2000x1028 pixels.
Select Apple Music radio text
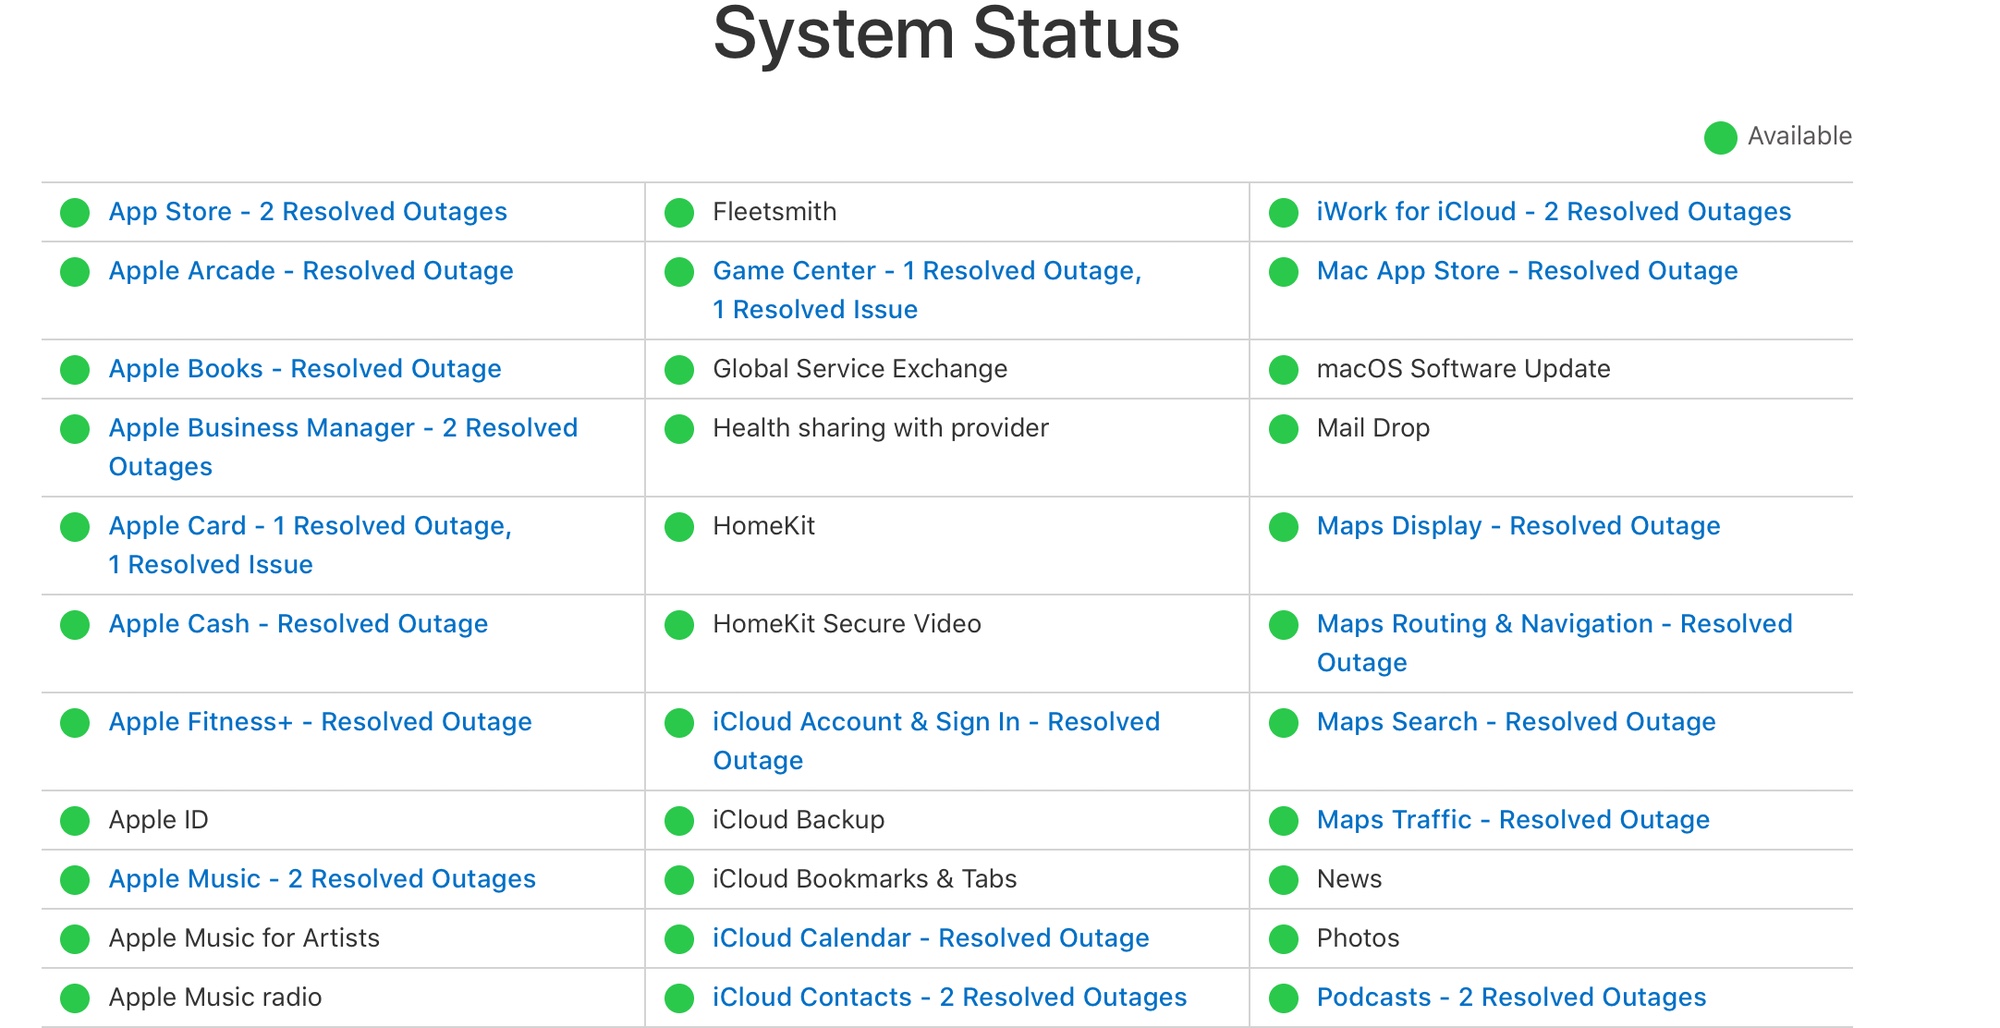[x=215, y=997]
